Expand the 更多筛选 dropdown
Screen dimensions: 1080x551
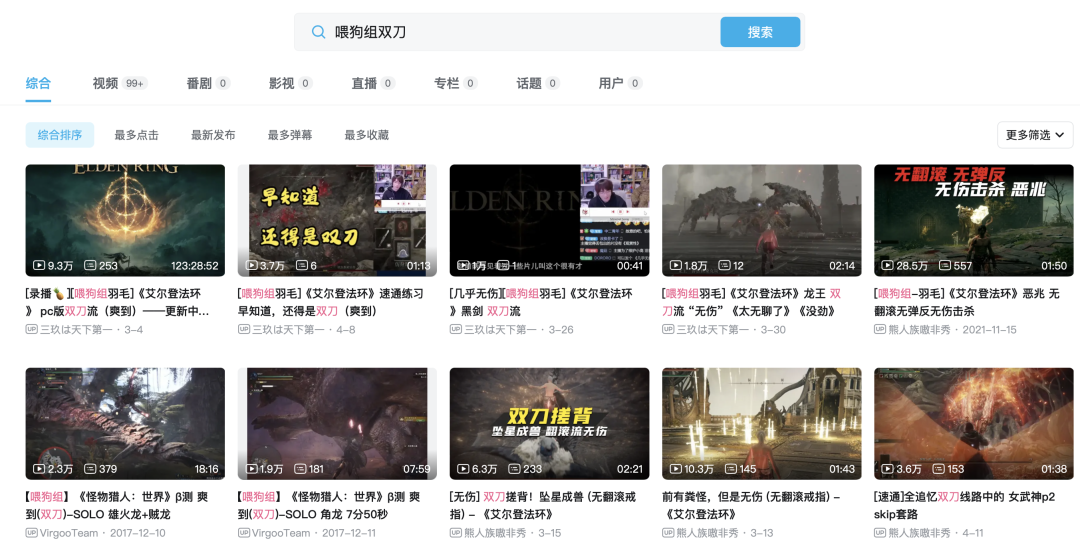pyautogui.click(x=1035, y=135)
